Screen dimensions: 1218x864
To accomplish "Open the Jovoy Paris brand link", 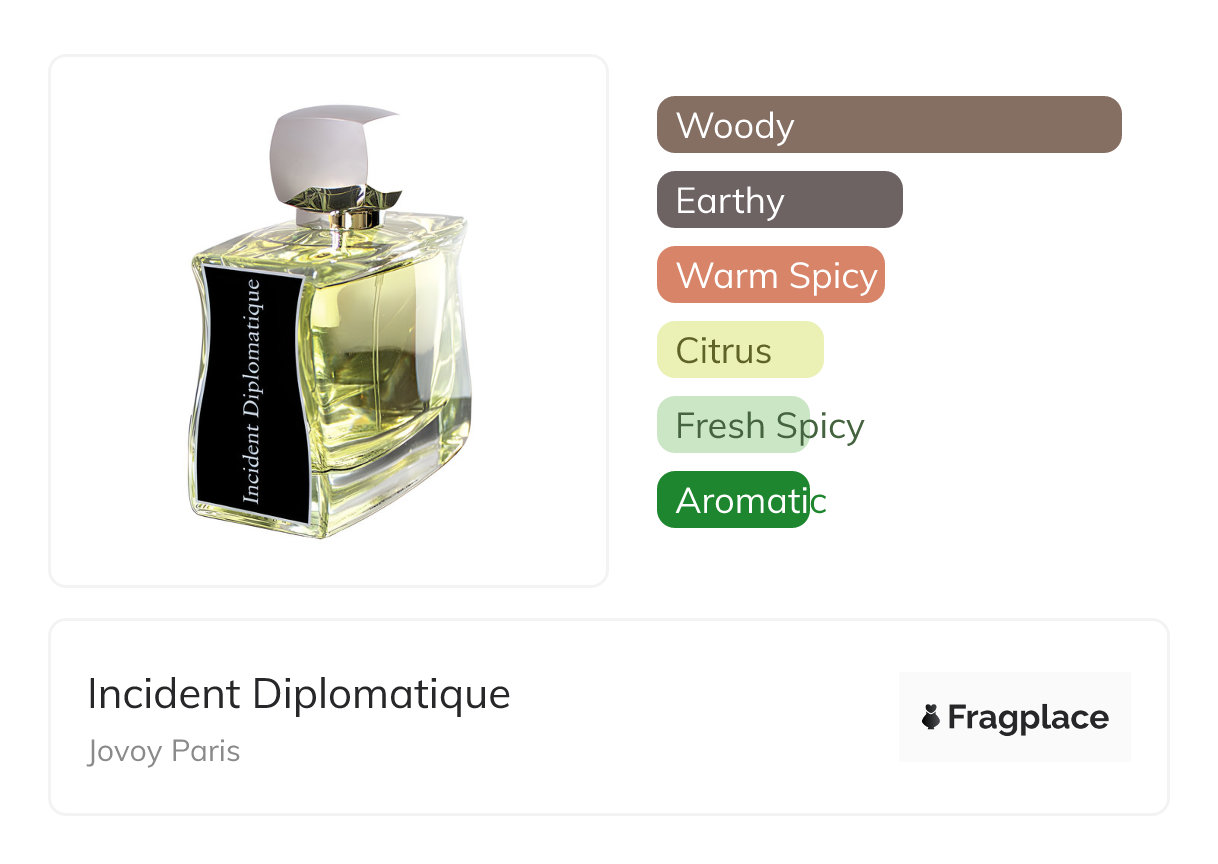I will (164, 751).
